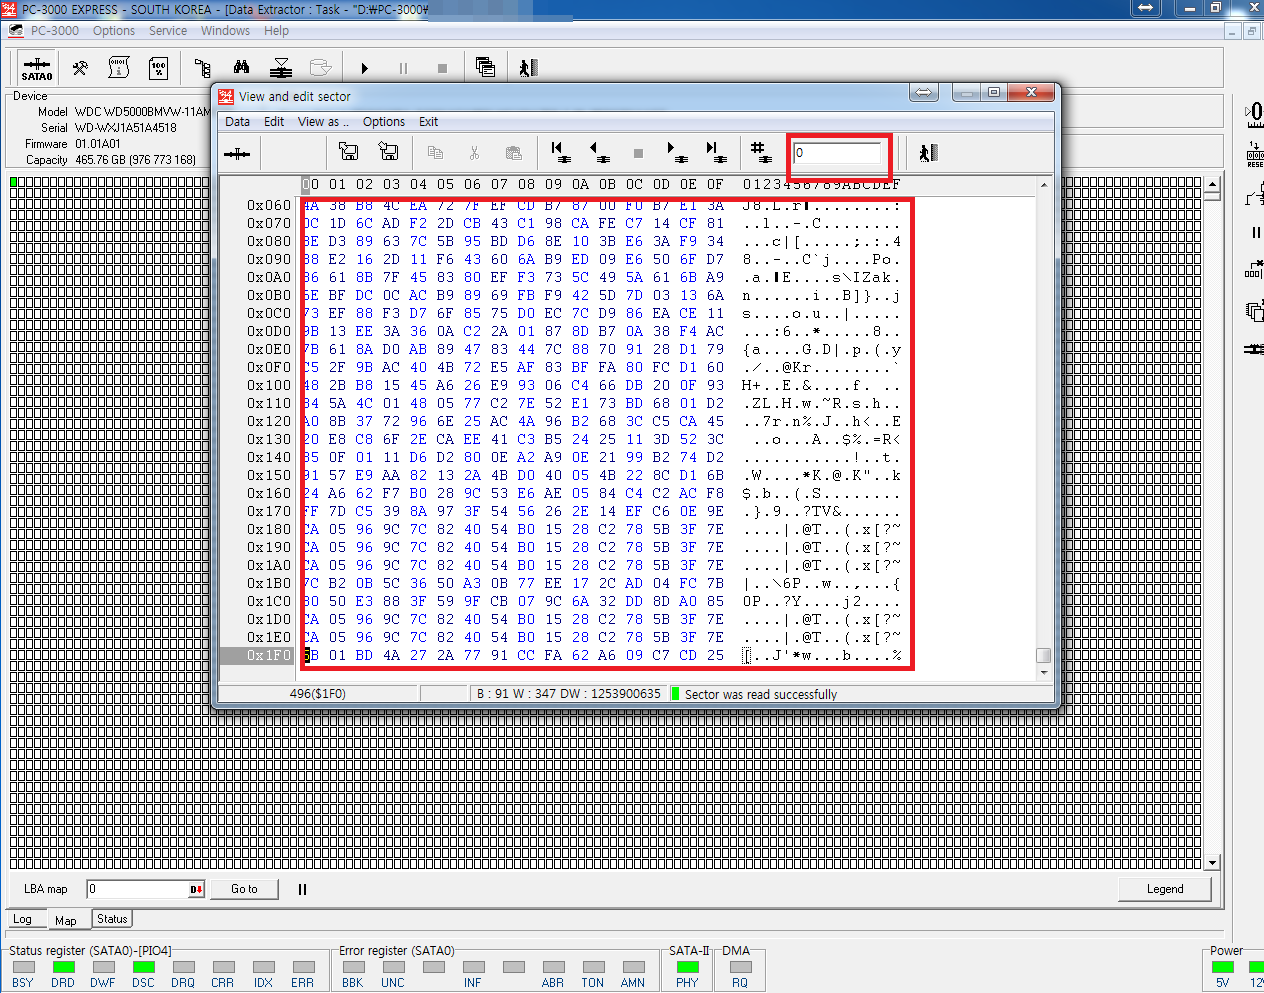Click the DRD status register indicator
The height and width of the screenshot is (993, 1264).
point(63,967)
